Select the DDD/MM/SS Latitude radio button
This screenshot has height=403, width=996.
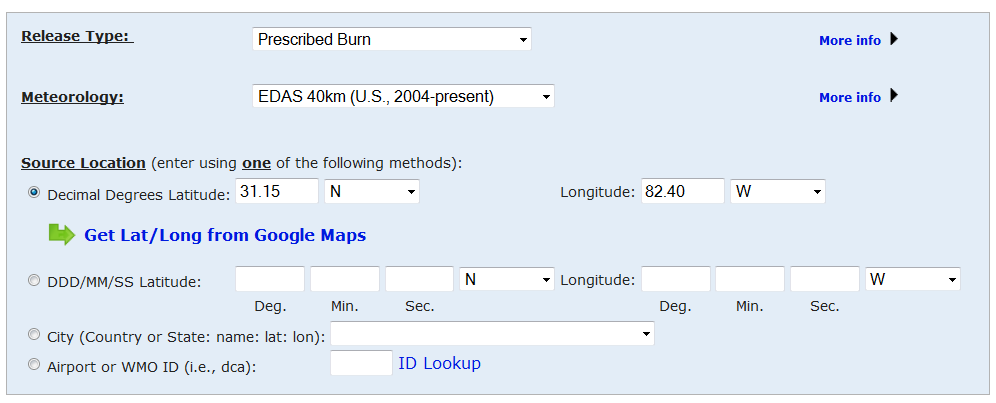pos(34,281)
